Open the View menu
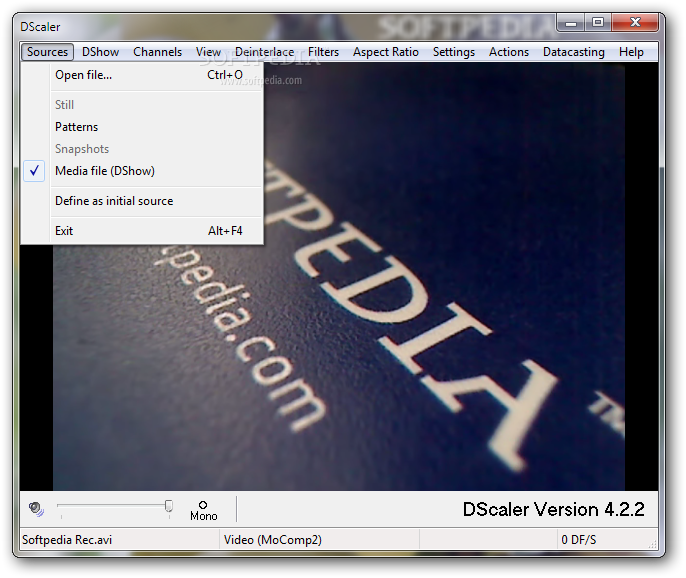Screen dimensions: 686x578 208,52
